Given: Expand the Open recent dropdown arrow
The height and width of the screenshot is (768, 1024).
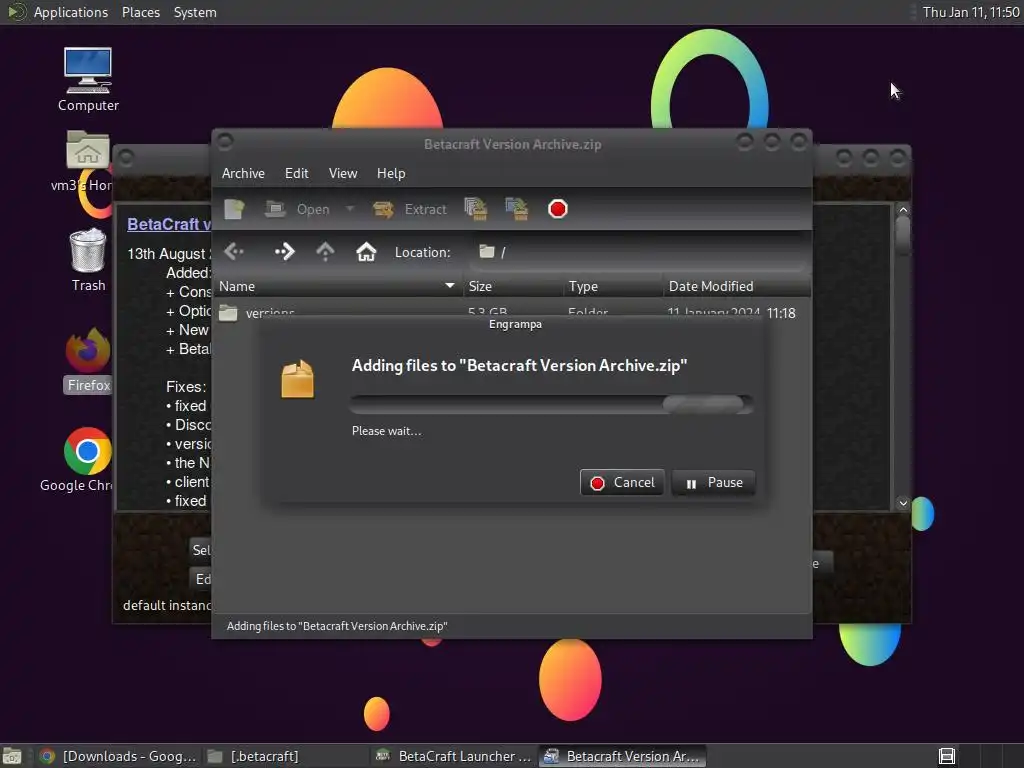Looking at the screenshot, I should click(350, 209).
